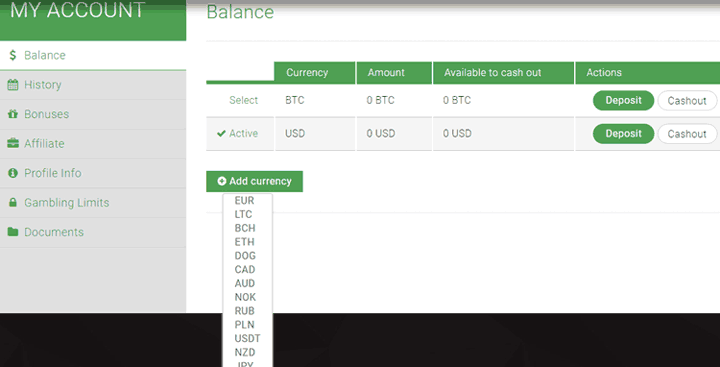Choose CAD from the currency list
Image resolution: width=720 pixels, height=367 pixels.
click(x=245, y=270)
